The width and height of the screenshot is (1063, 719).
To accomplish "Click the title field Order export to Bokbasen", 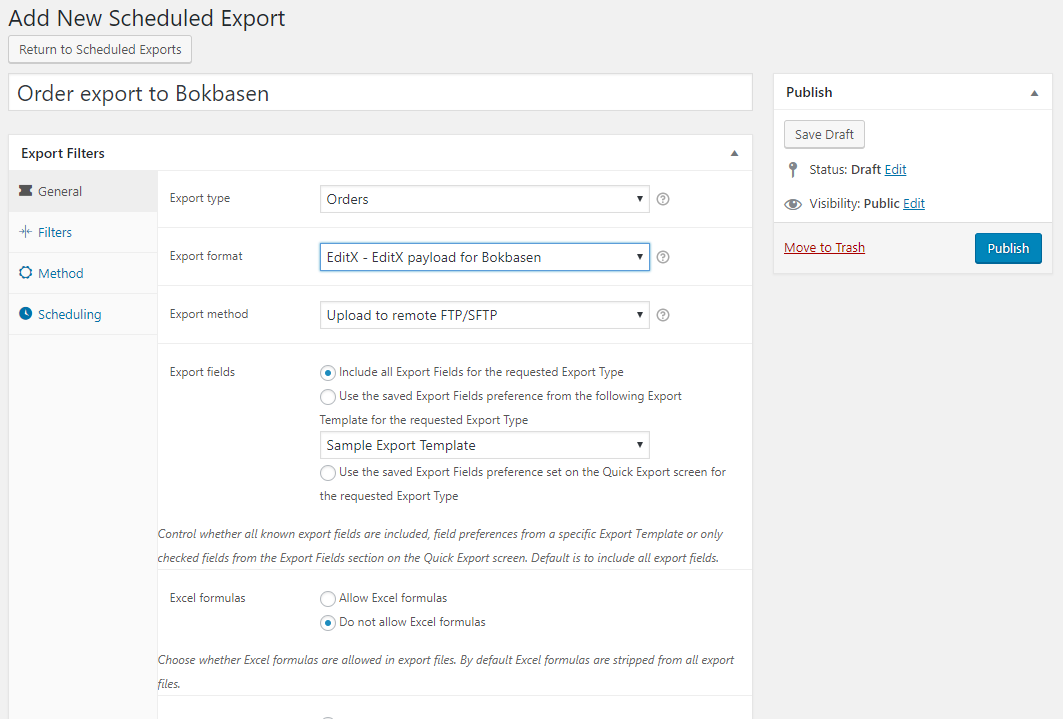I will [x=380, y=93].
